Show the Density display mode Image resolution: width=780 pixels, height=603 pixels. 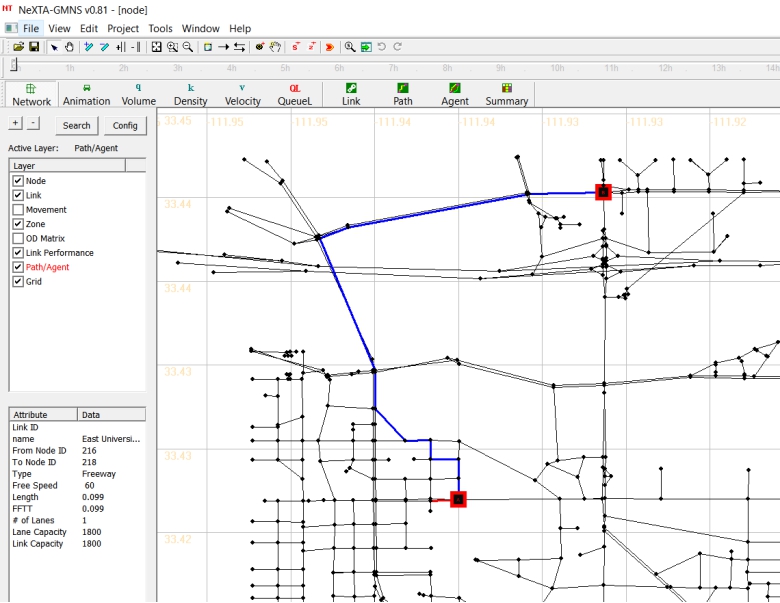190,95
